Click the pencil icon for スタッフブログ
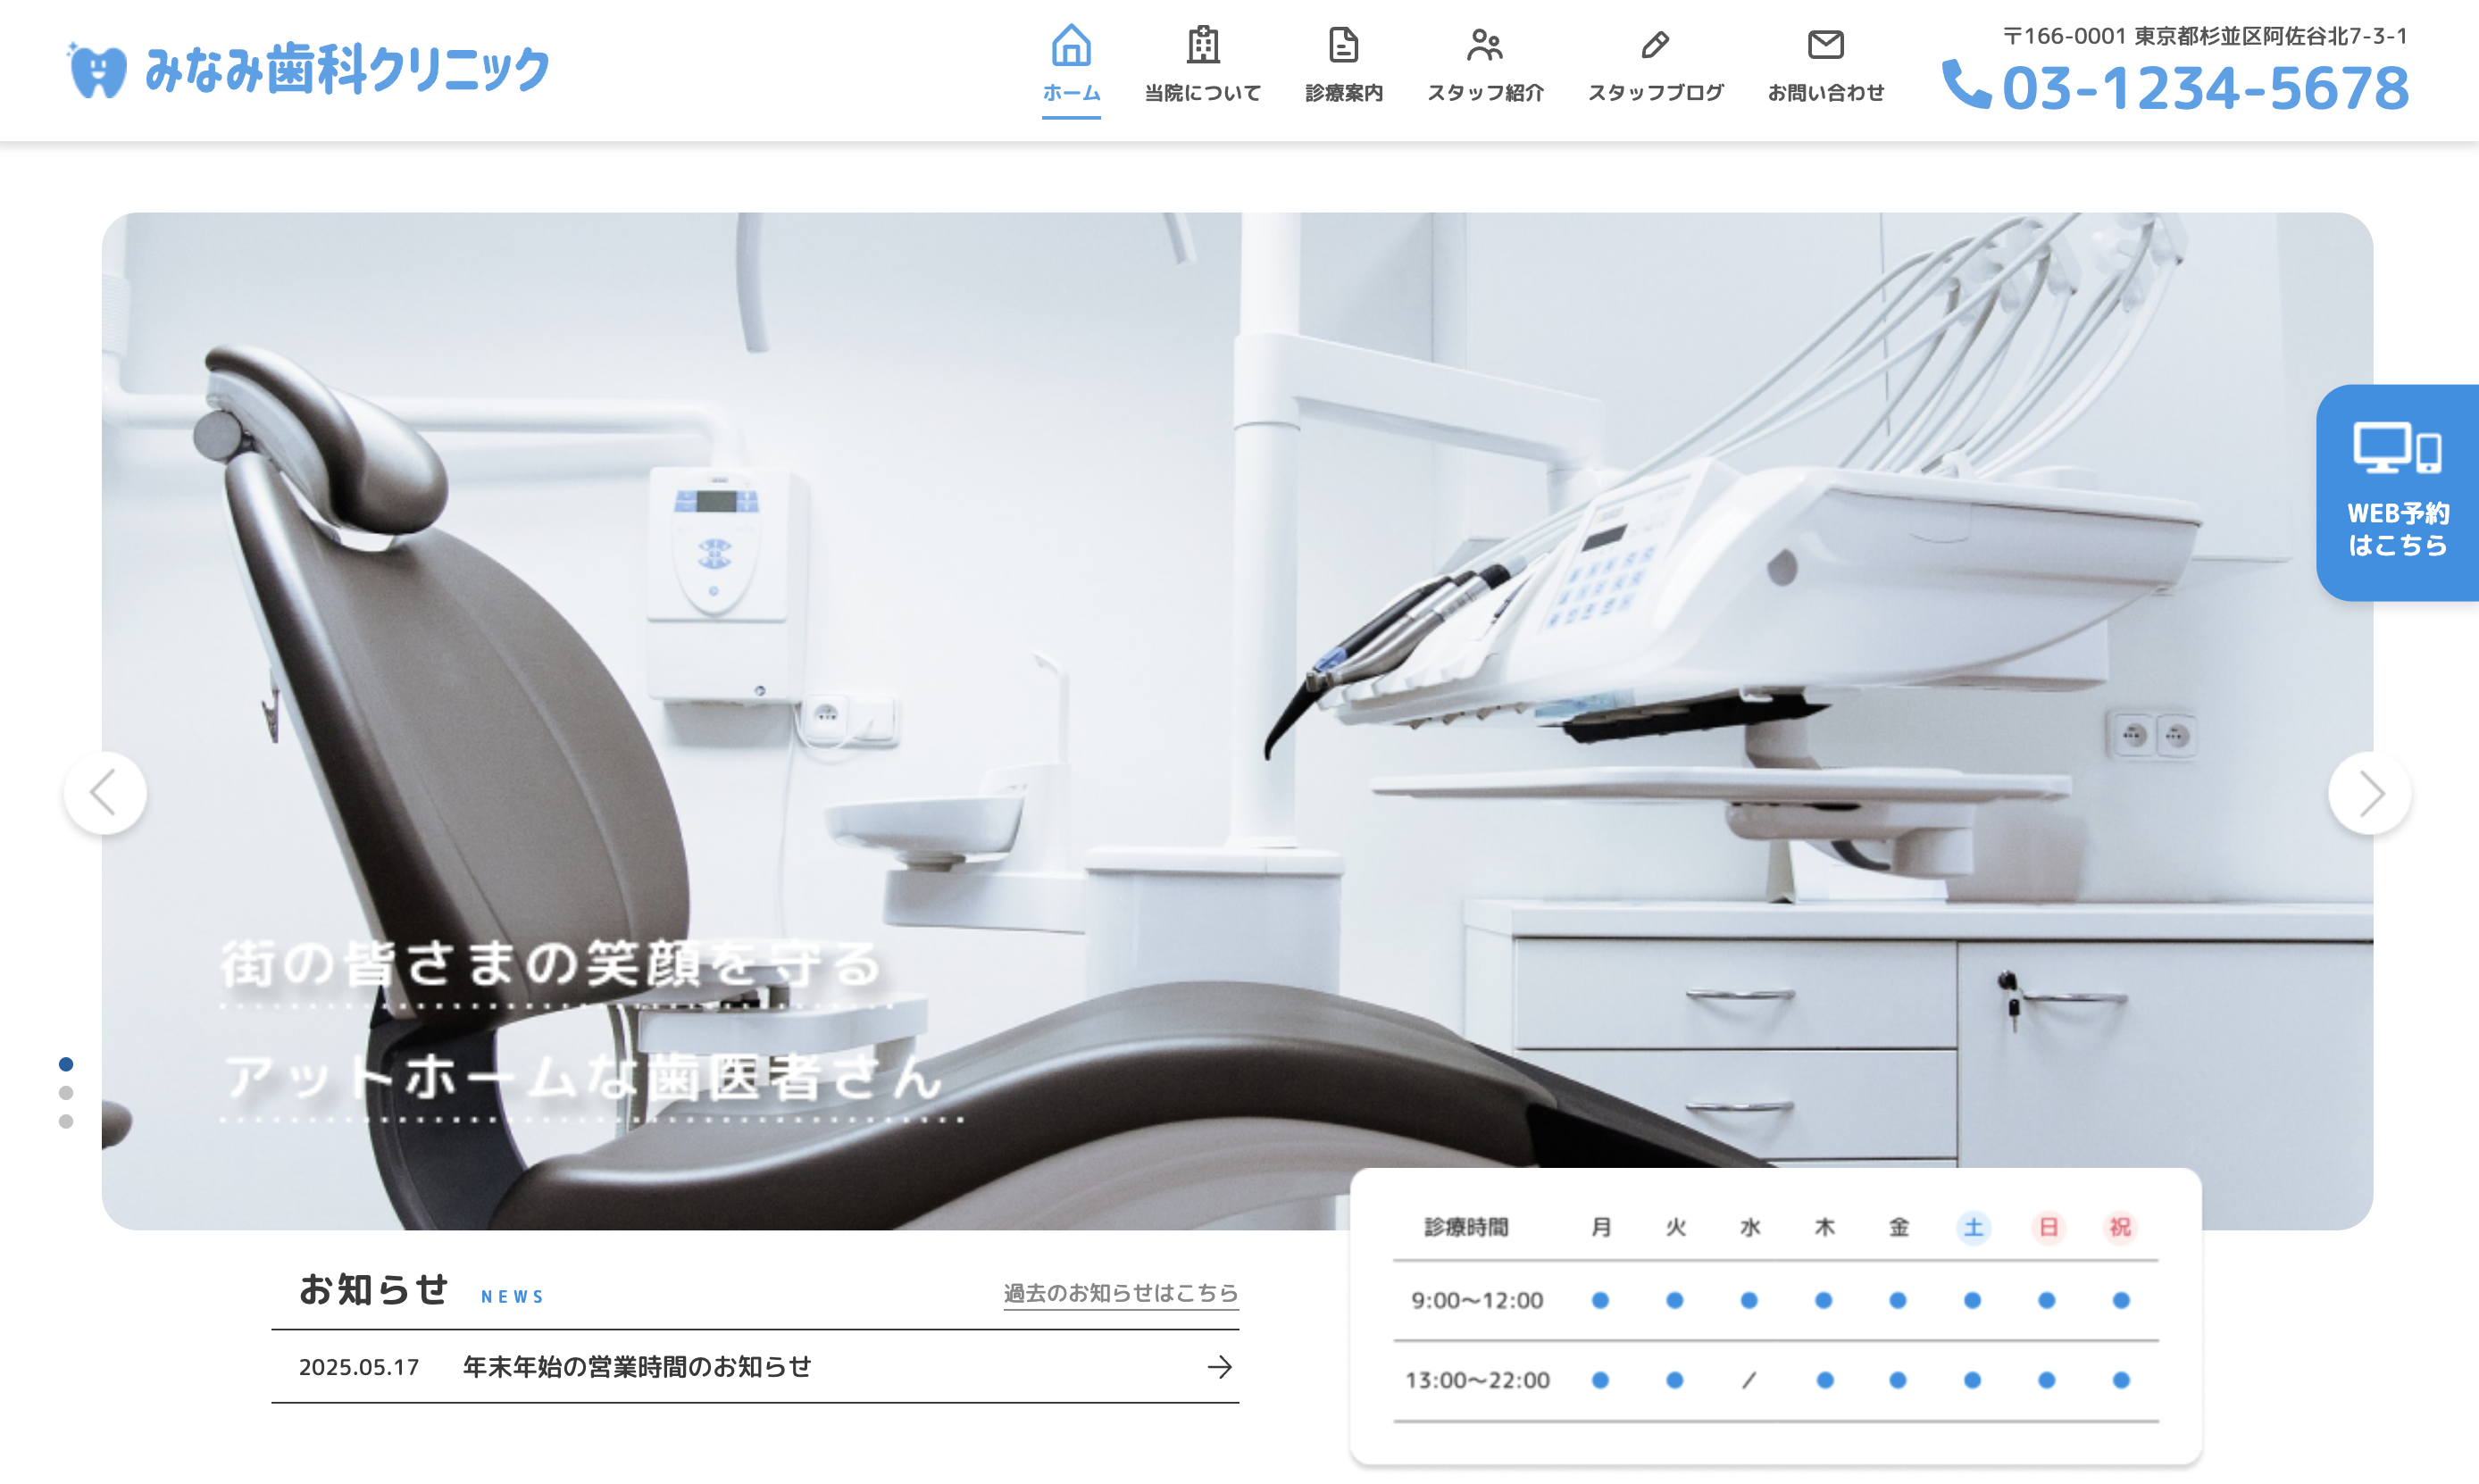 point(1655,45)
